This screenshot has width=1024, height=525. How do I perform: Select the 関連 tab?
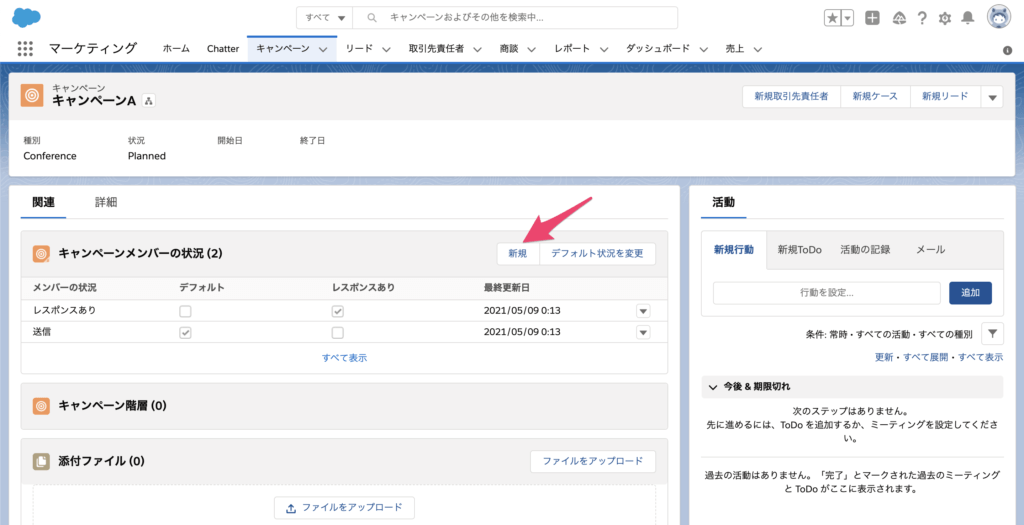[x=43, y=202]
